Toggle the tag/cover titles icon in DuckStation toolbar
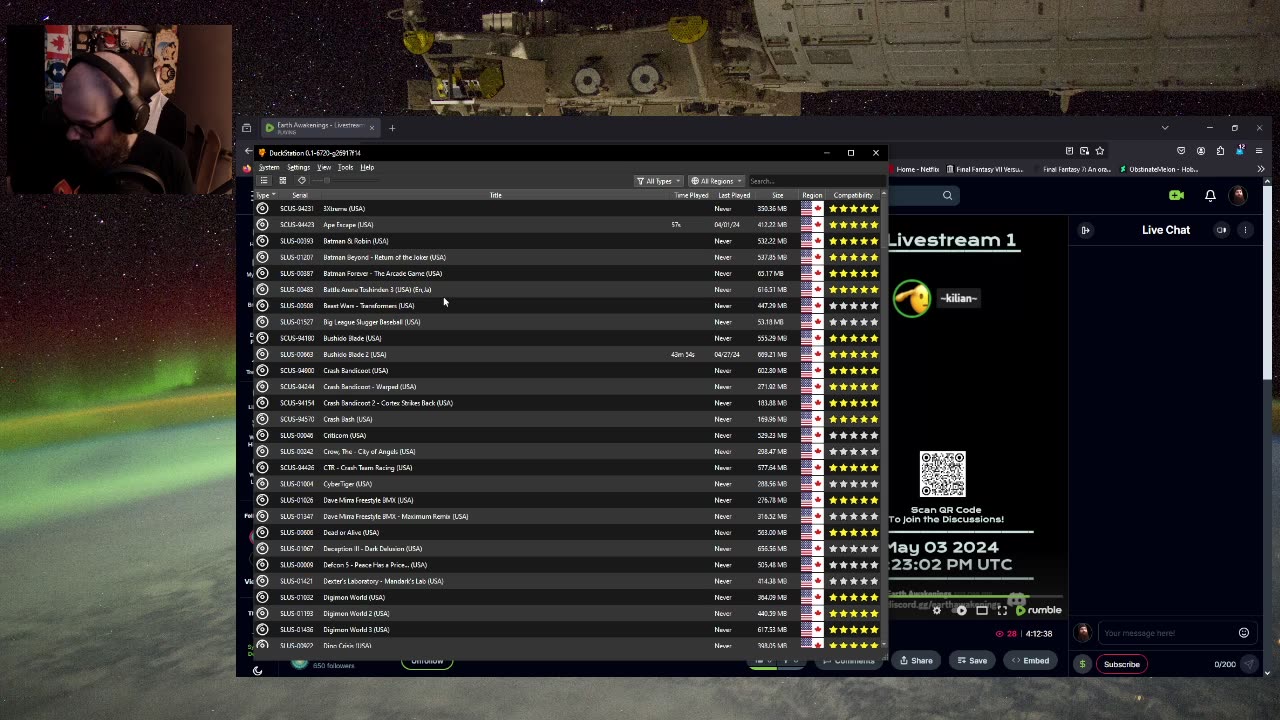Viewport: 1280px width, 720px height. click(x=302, y=181)
